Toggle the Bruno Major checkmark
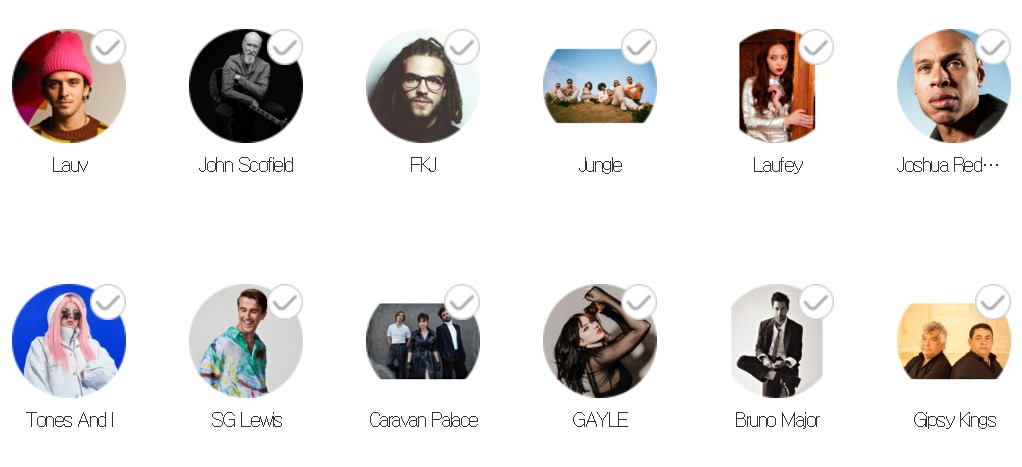 816,302
